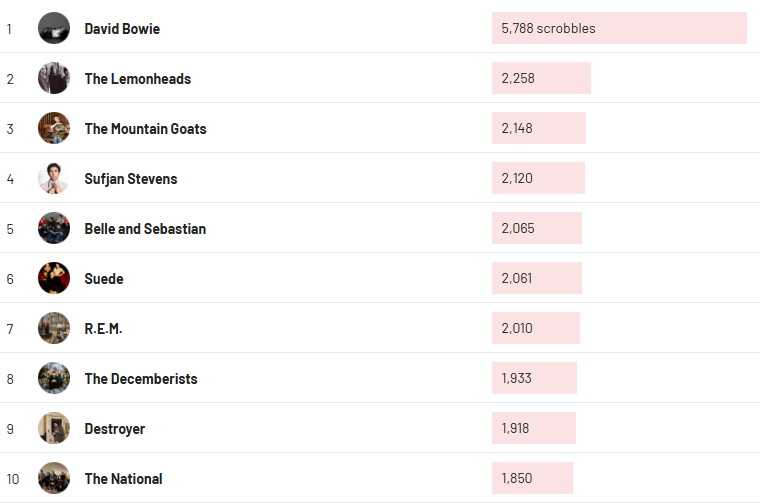Open the Belle and Sebastian link
The width and height of the screenshot is (760, 503).
click(x=145, y=229)
